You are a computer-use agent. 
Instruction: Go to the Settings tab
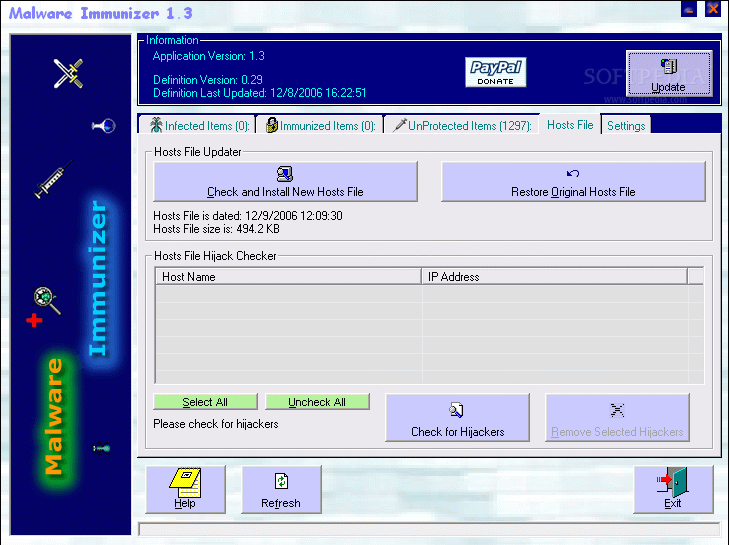click(626, 126)
